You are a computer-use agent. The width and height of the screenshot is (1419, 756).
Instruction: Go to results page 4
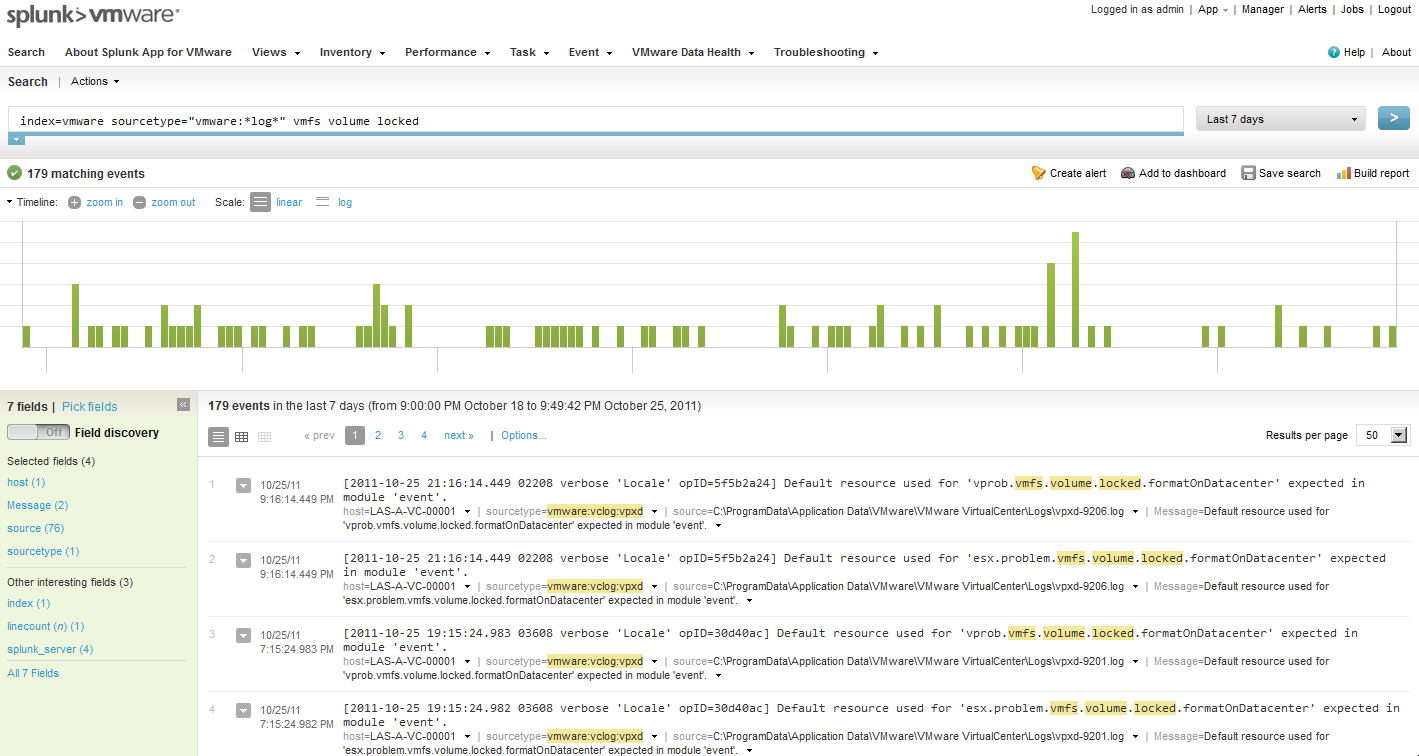[424, 435]
